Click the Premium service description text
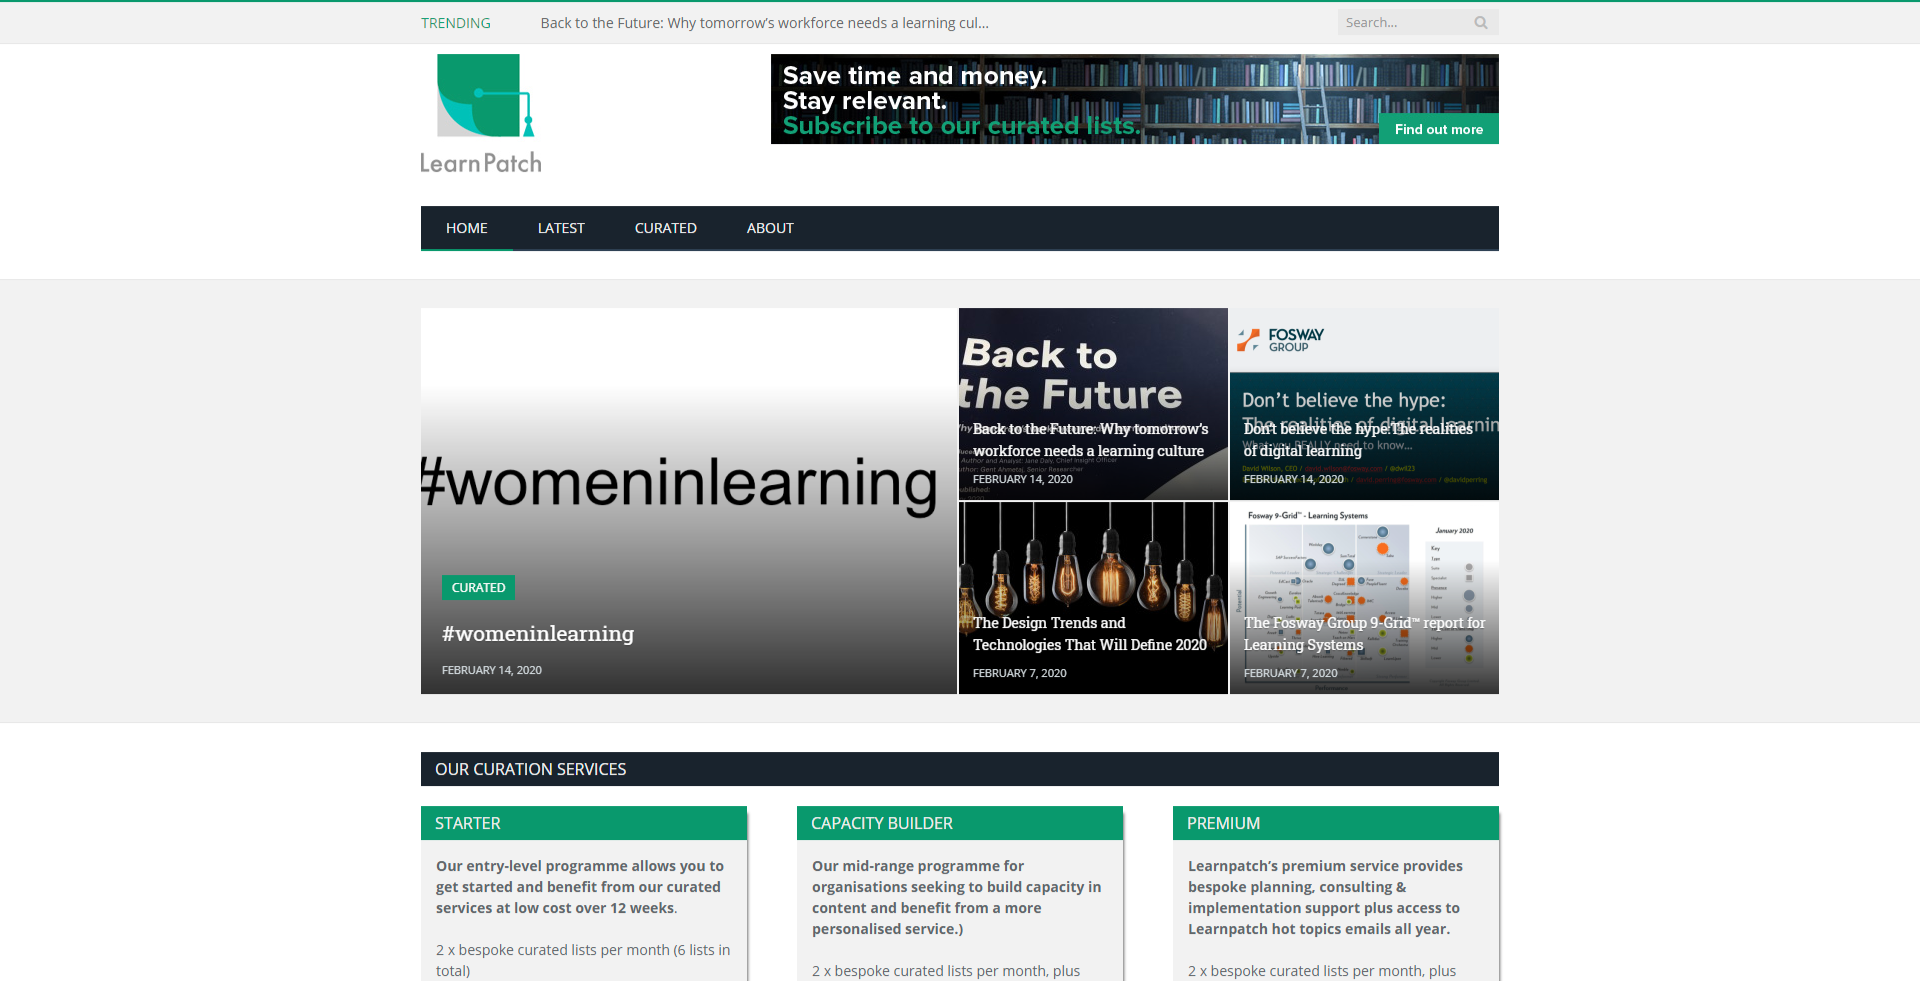Viewport: 1920px width, 981px height. click(x=1325, y=897)
